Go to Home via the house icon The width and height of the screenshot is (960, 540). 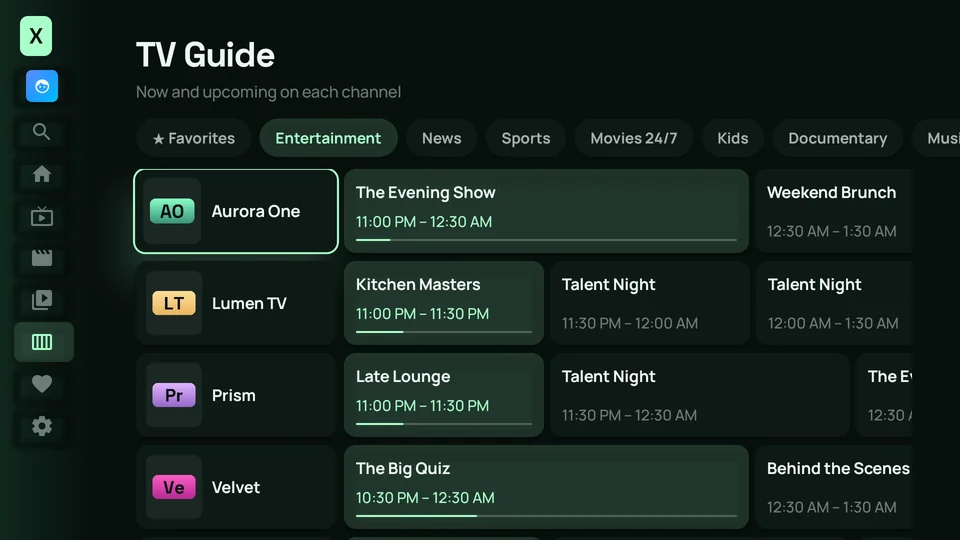(x=42, y=174)
